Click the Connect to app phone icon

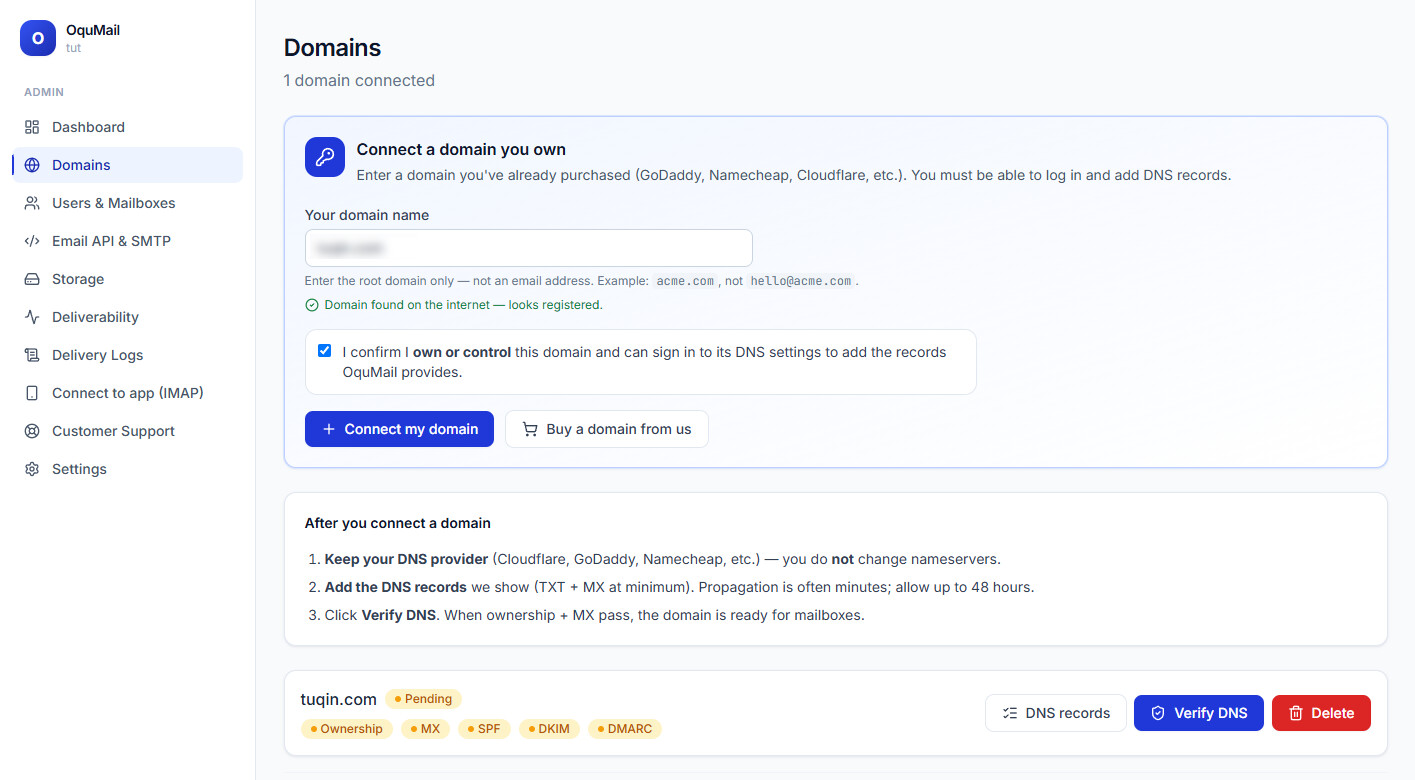point(32,393)
